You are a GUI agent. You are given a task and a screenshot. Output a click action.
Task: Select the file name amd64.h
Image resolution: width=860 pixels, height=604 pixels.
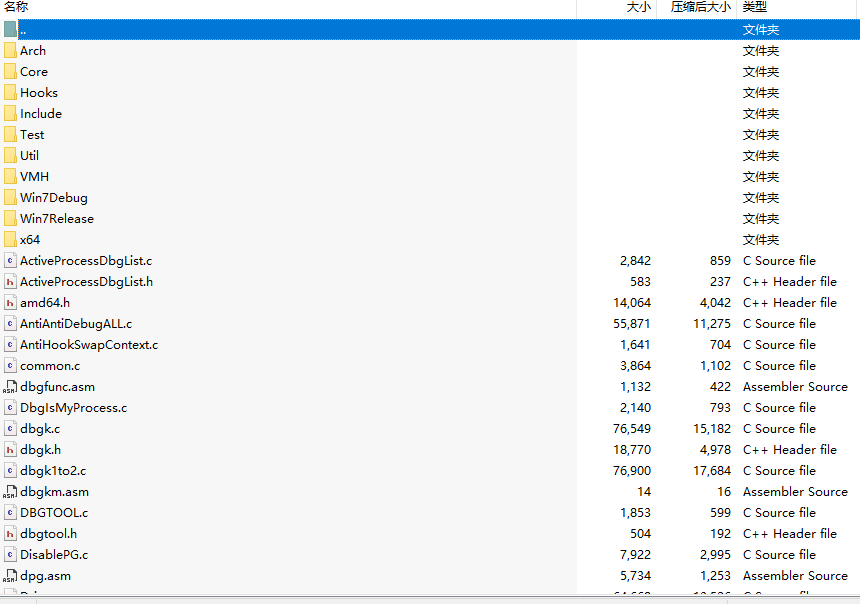pos(45,303)
